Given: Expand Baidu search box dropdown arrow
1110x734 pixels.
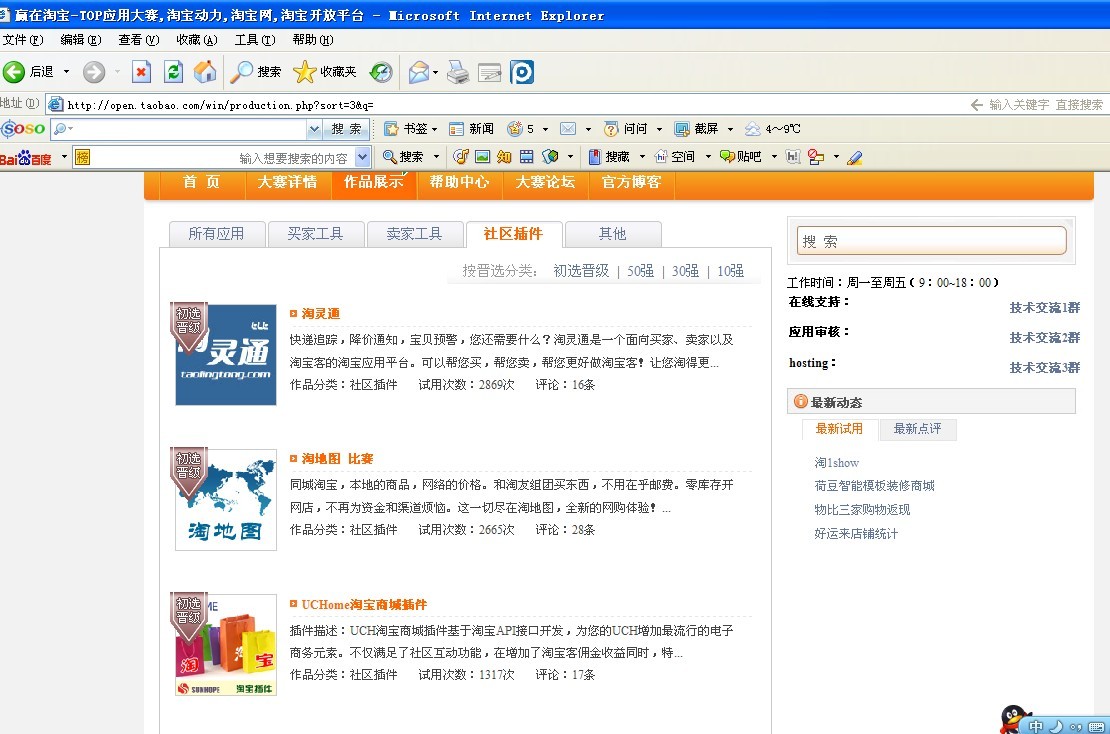Looking at the screenshot, I should pyautogui.click(x=362, y=157).
